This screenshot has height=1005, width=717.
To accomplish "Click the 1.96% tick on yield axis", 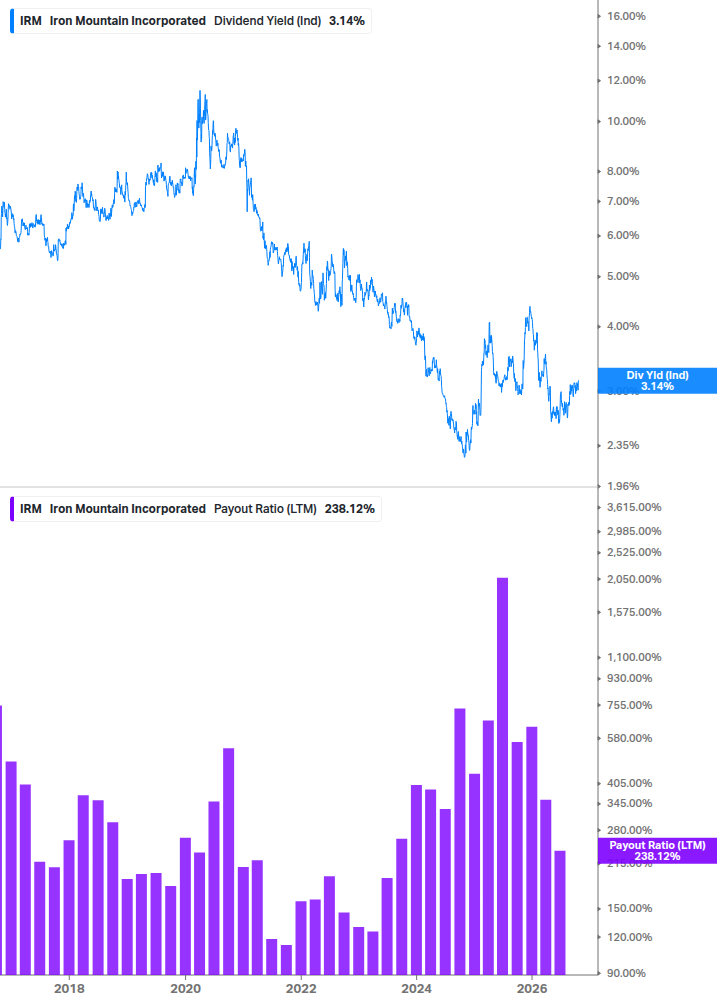I will [x=623, y=486].
